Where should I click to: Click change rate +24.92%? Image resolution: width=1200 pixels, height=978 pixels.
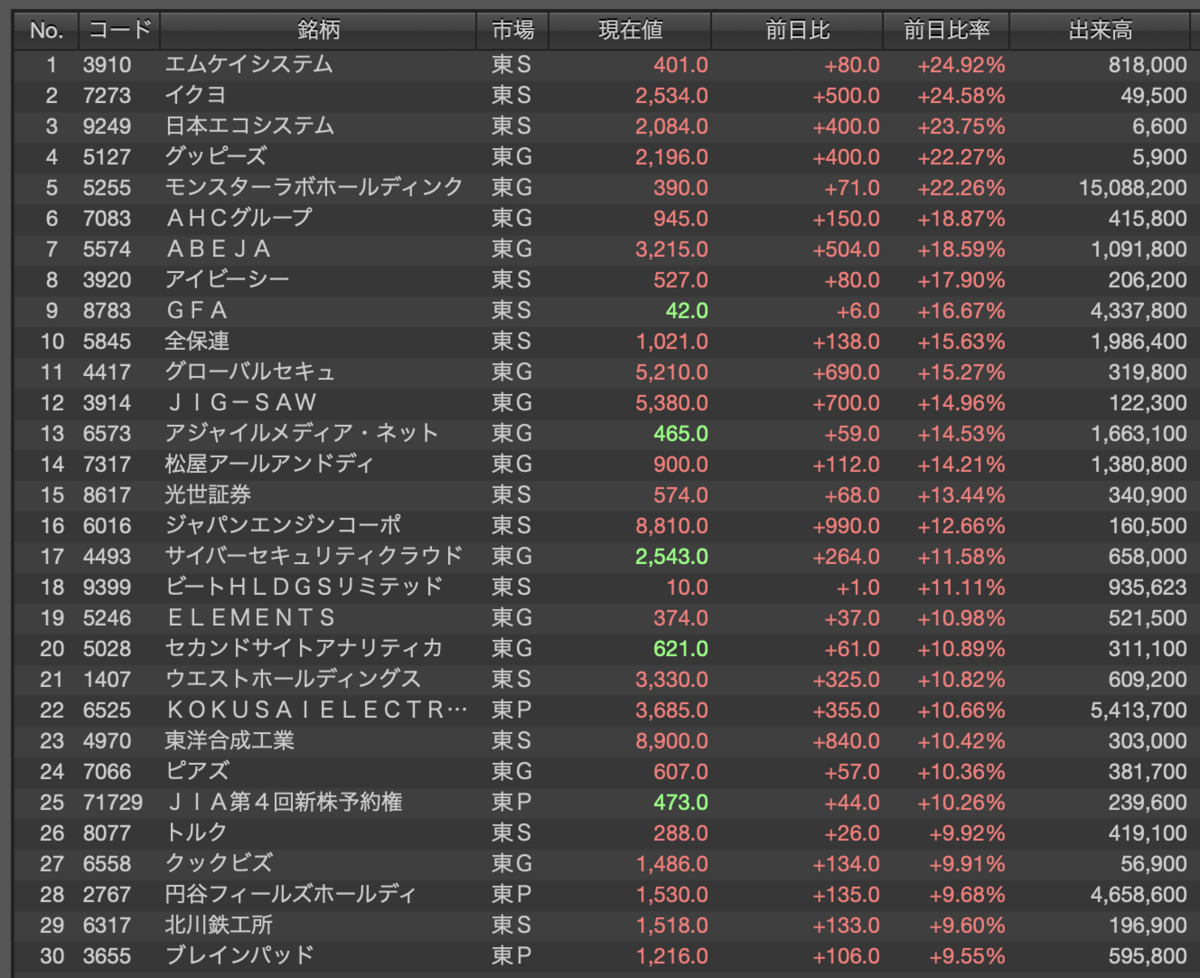(x=961, y=65)
